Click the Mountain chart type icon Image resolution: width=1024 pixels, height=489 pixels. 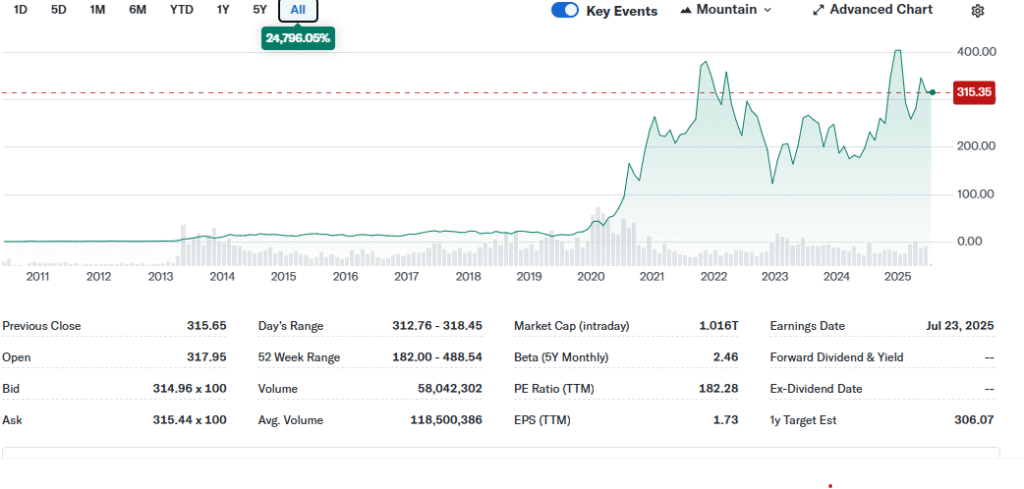pos(686,10)
